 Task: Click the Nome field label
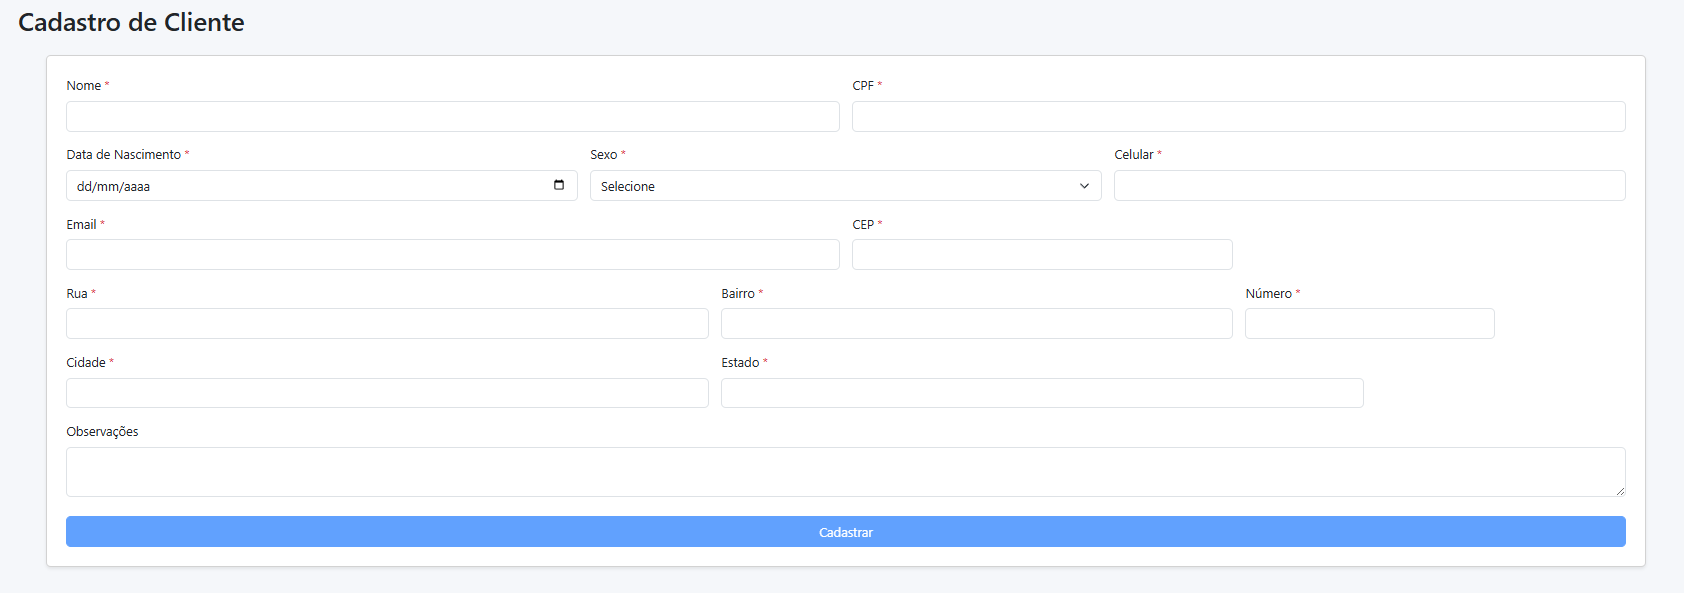click(84, 86)
